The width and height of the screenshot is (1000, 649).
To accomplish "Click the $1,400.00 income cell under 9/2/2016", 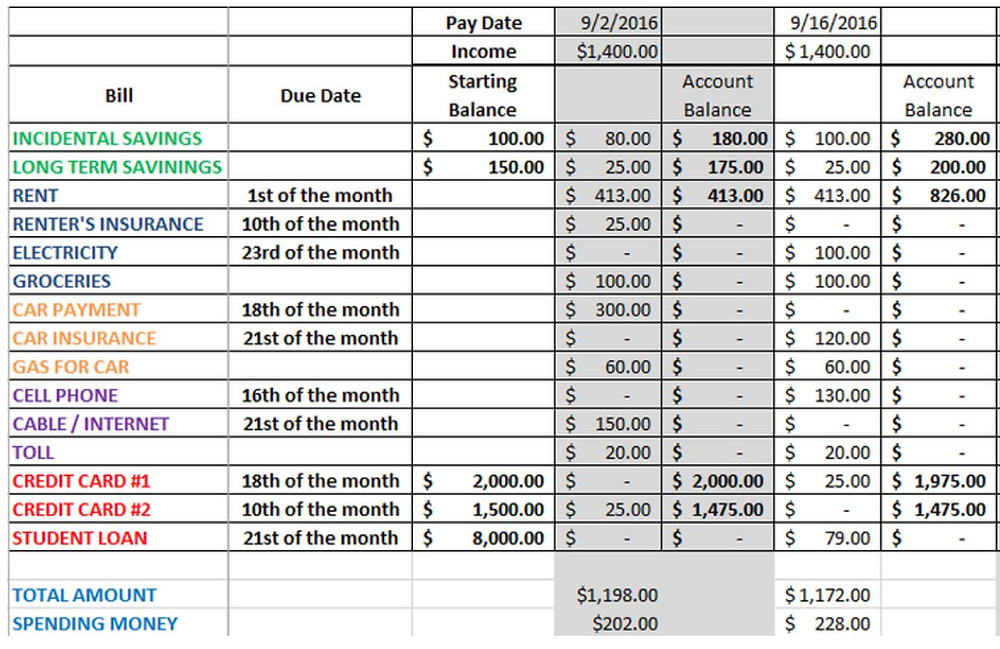I will 608,50.
